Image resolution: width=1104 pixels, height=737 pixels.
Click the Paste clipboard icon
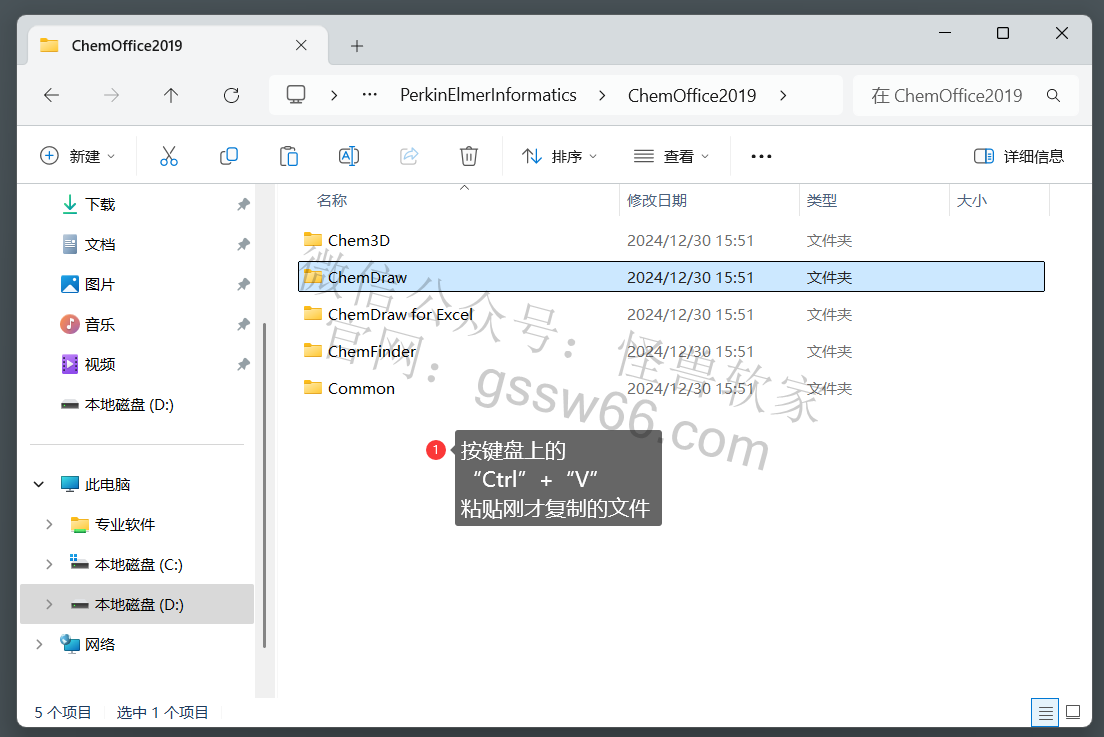coord(289,156)
